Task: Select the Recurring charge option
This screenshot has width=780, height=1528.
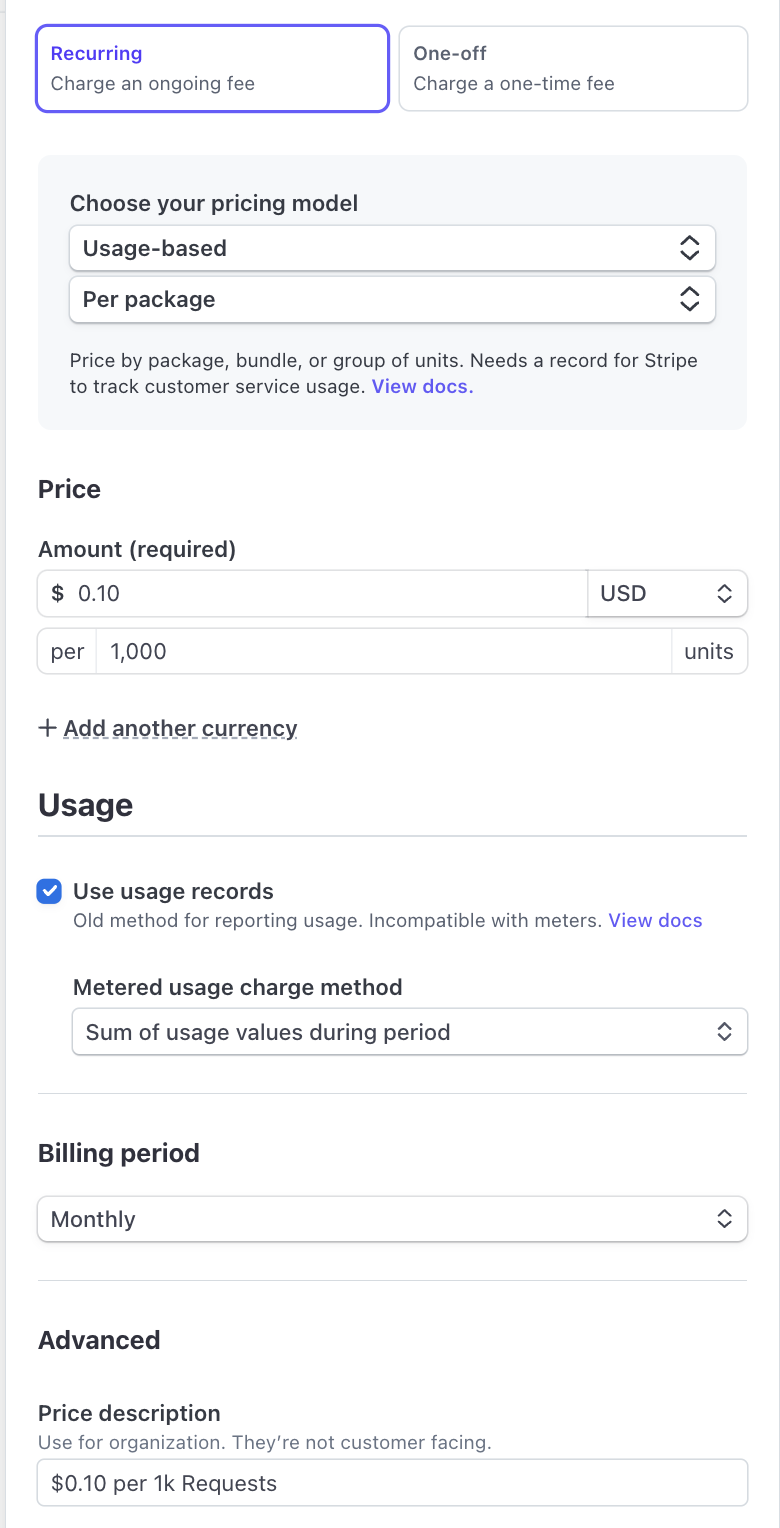Action: pos(212,68)
